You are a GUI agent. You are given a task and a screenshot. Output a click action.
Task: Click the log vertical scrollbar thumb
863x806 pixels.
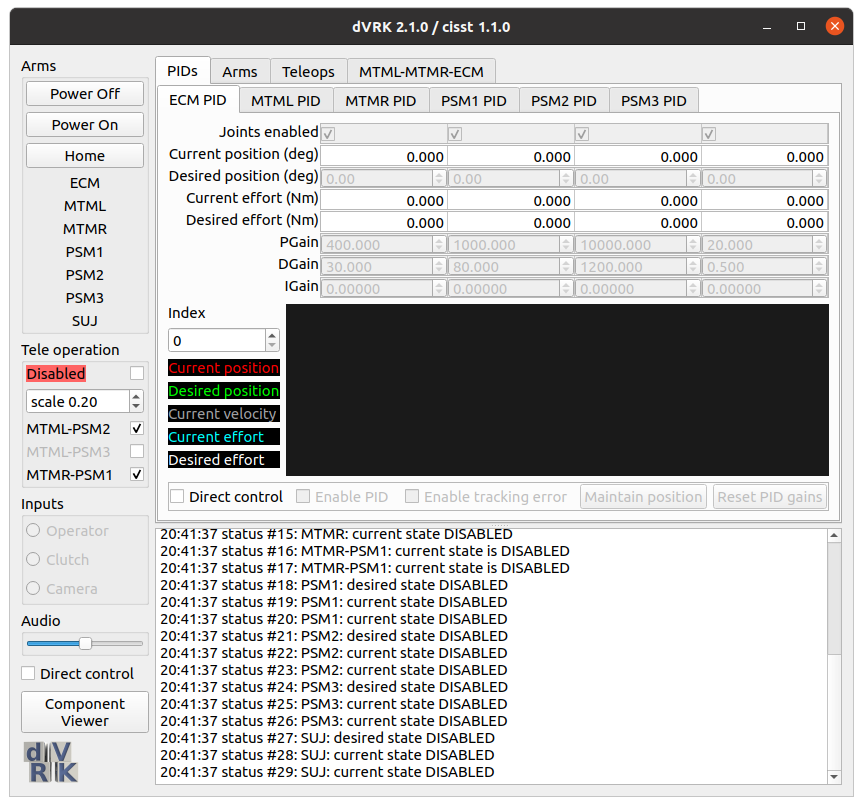[x=834, y=598]
